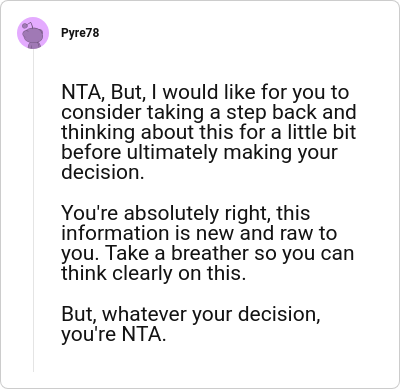The width and height of the screenshot is (400, 389).
Task: Click the line "before ultimately making your"
Action: tap(199, 153)
